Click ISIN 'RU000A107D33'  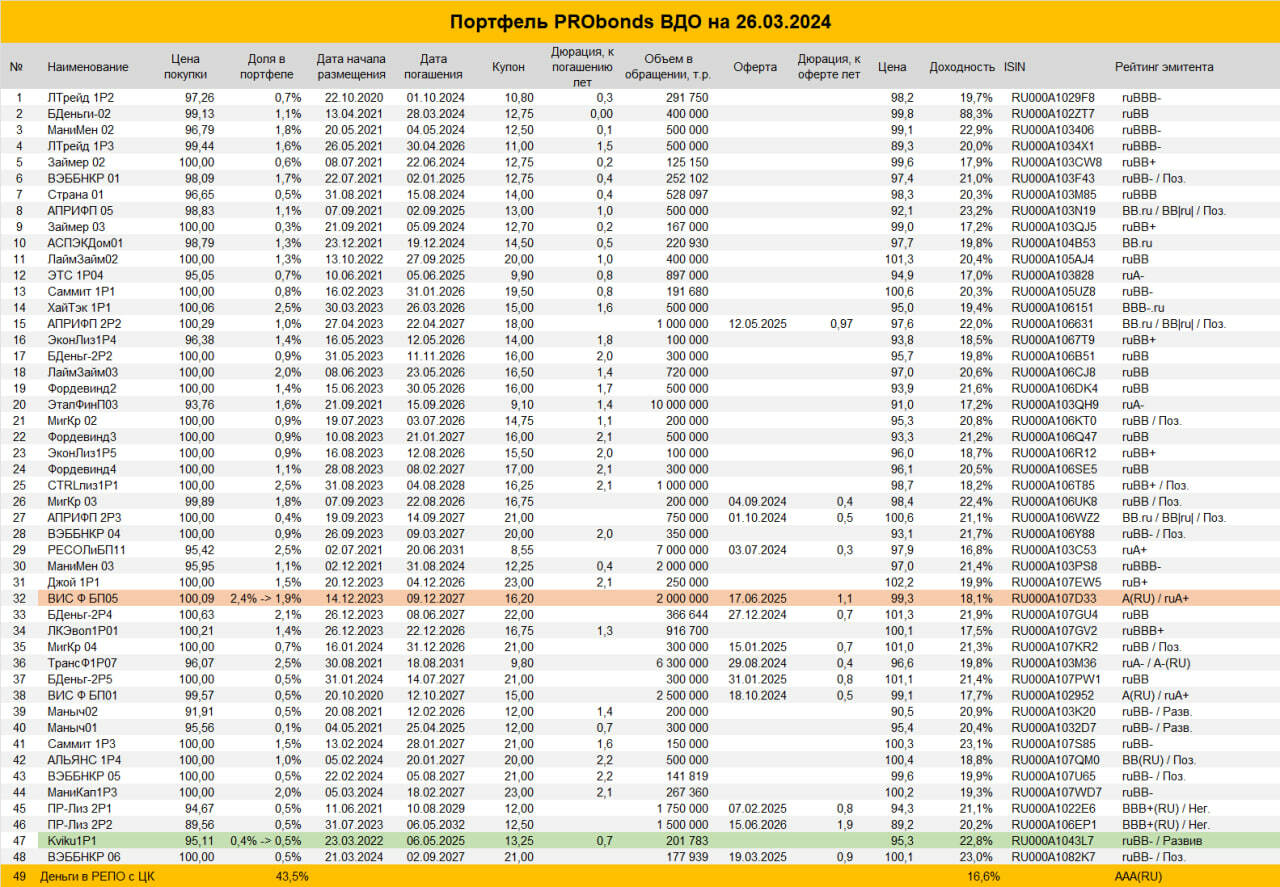1052,597
